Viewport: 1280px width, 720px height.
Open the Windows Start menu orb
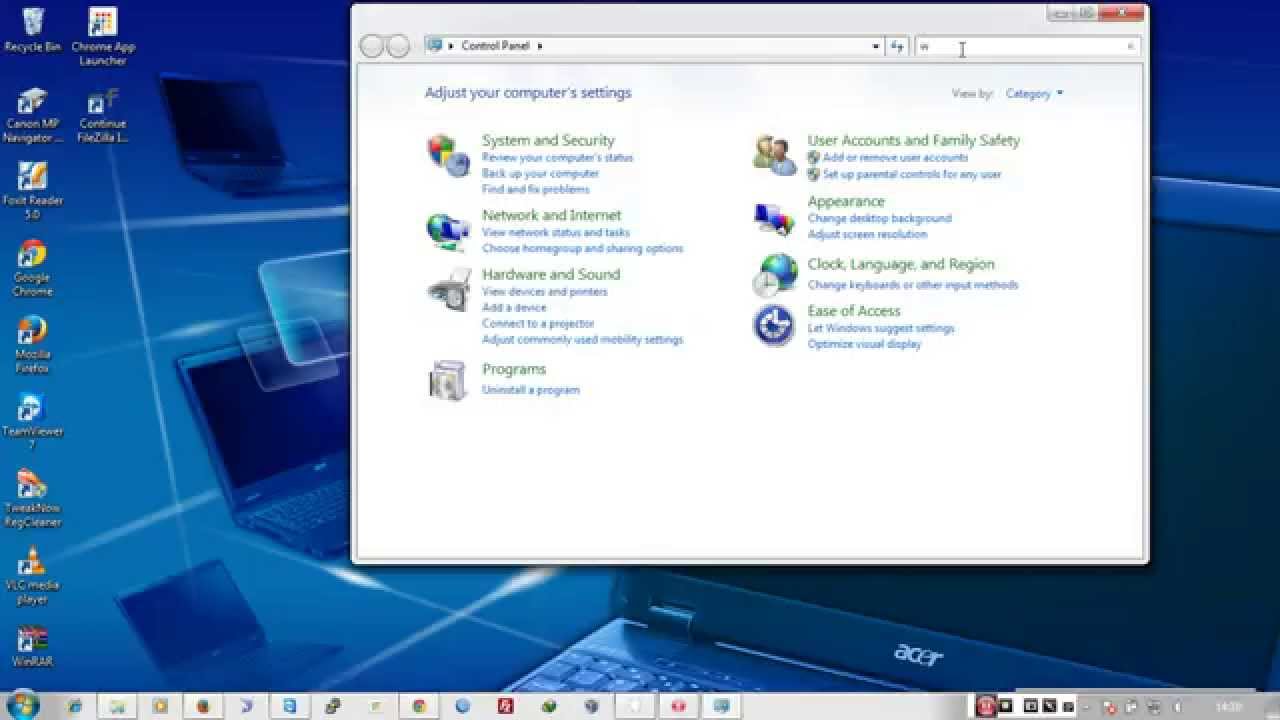pyautogui.click(x=22, y=705)
